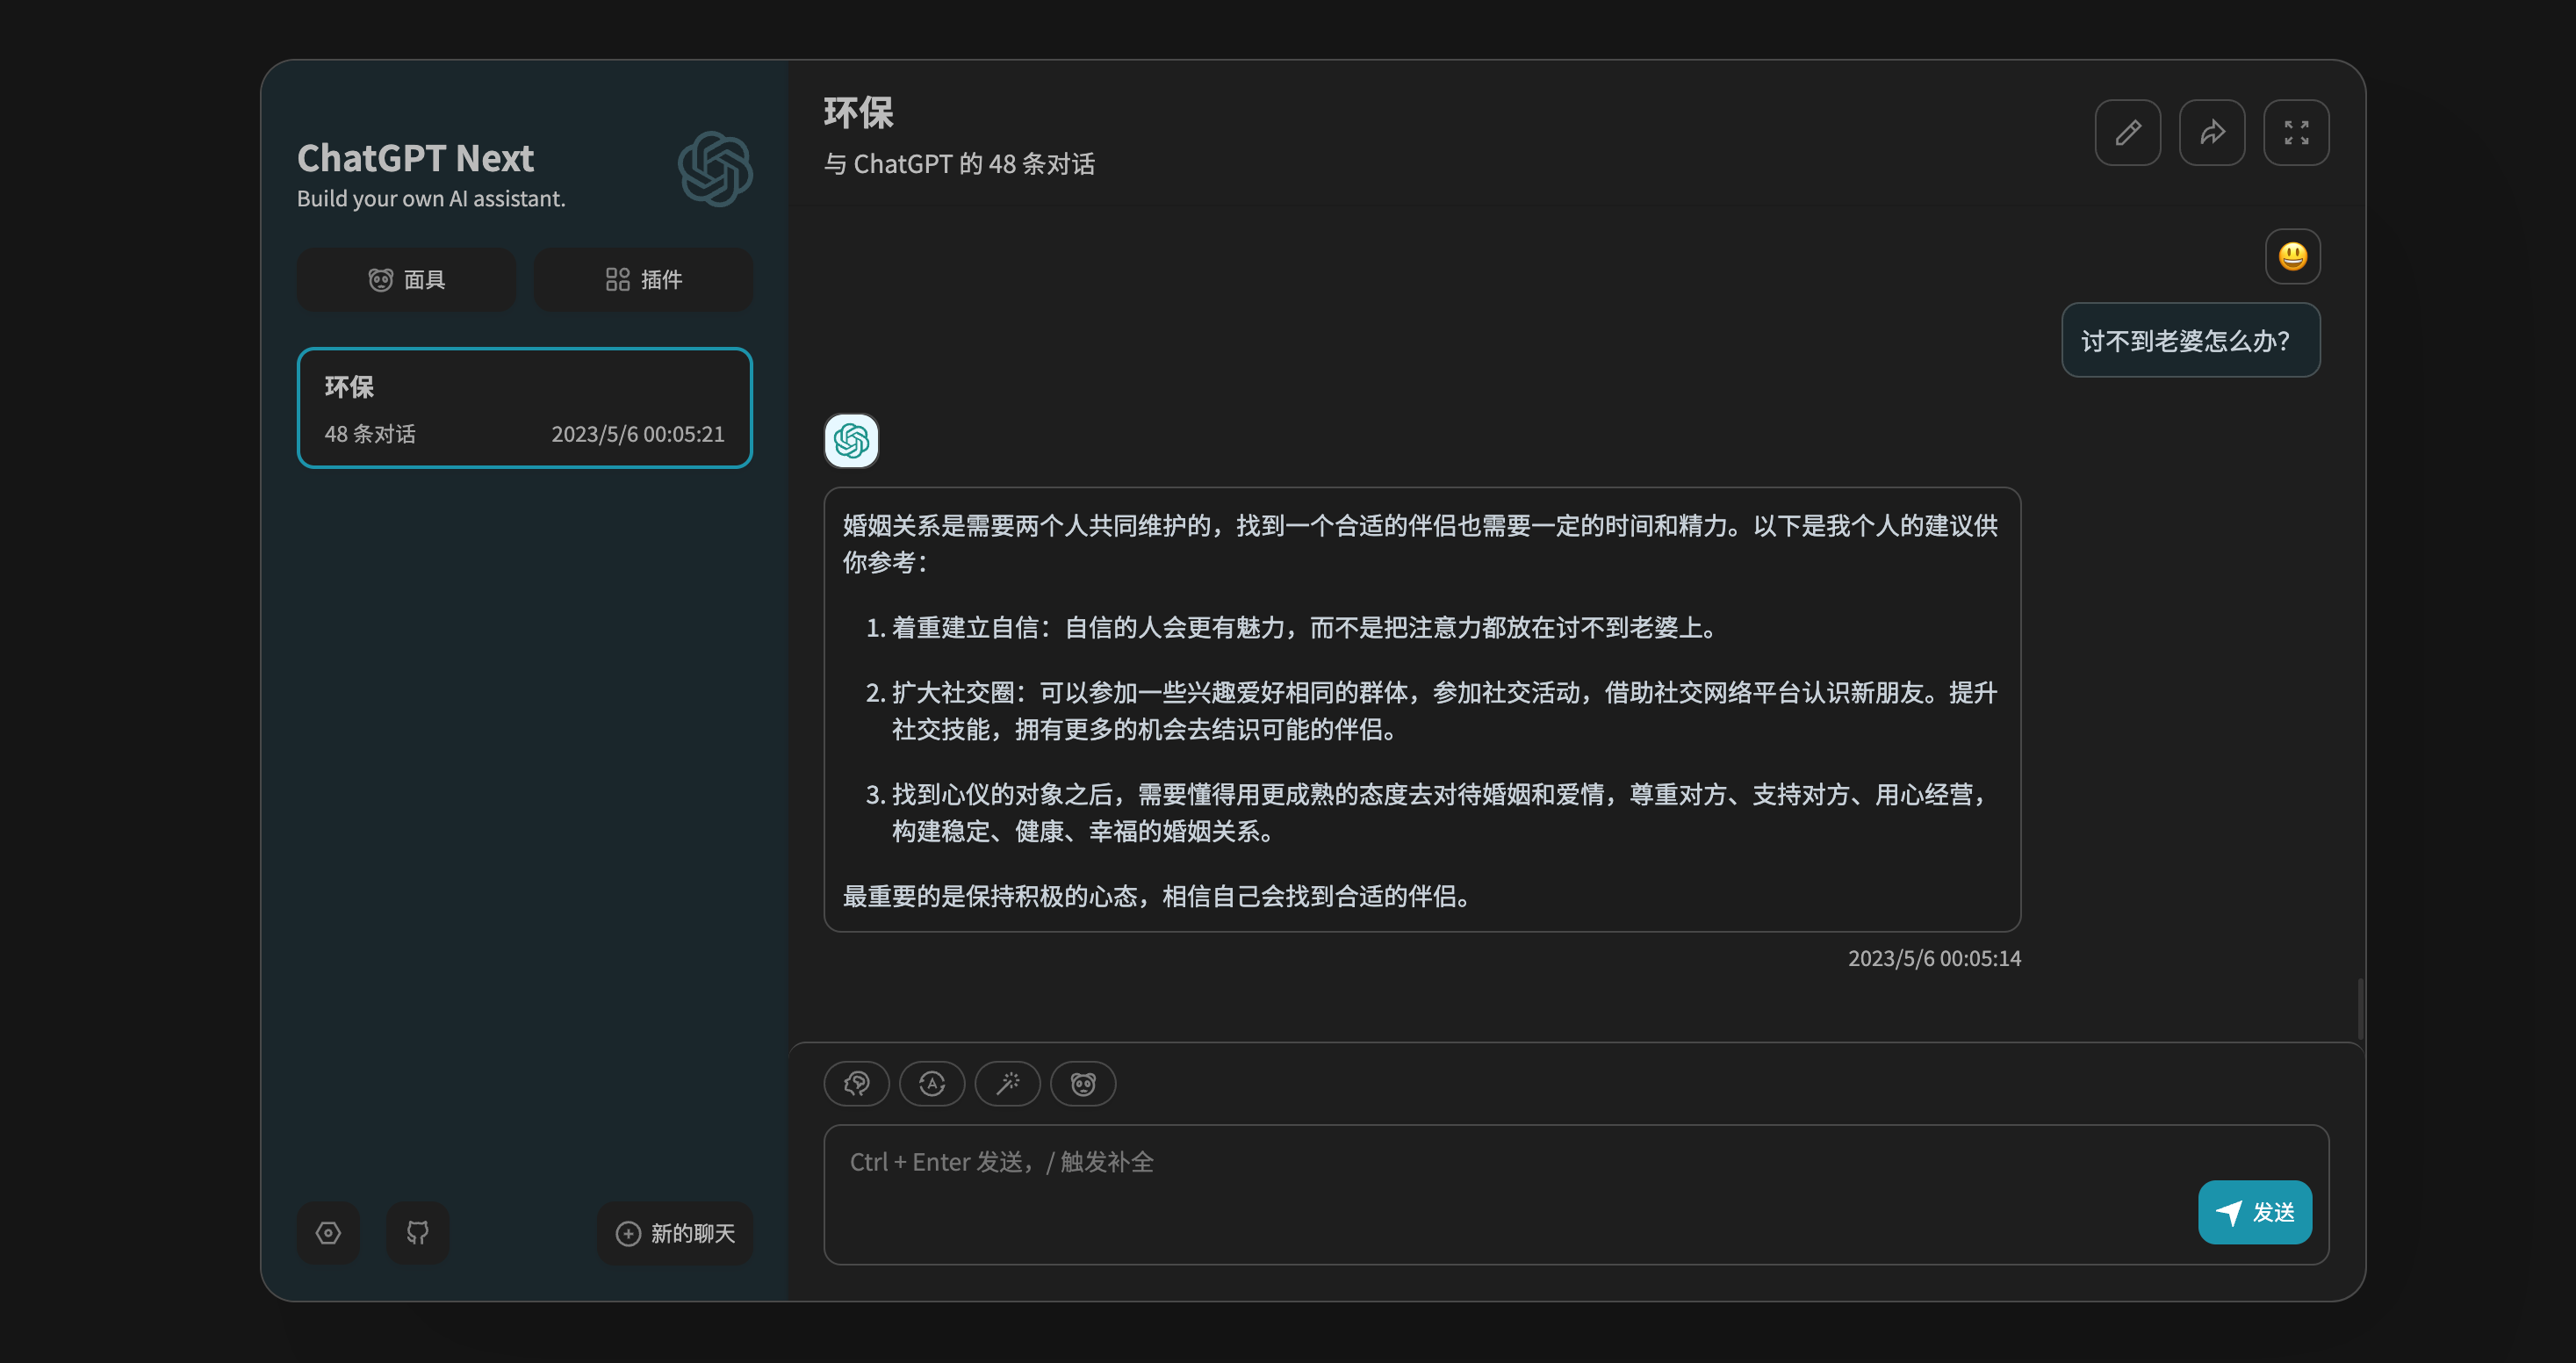Viewport: 2576px width, 1363px height.
Task: Toggle the auto theme icon
Action: point(931,1084)
